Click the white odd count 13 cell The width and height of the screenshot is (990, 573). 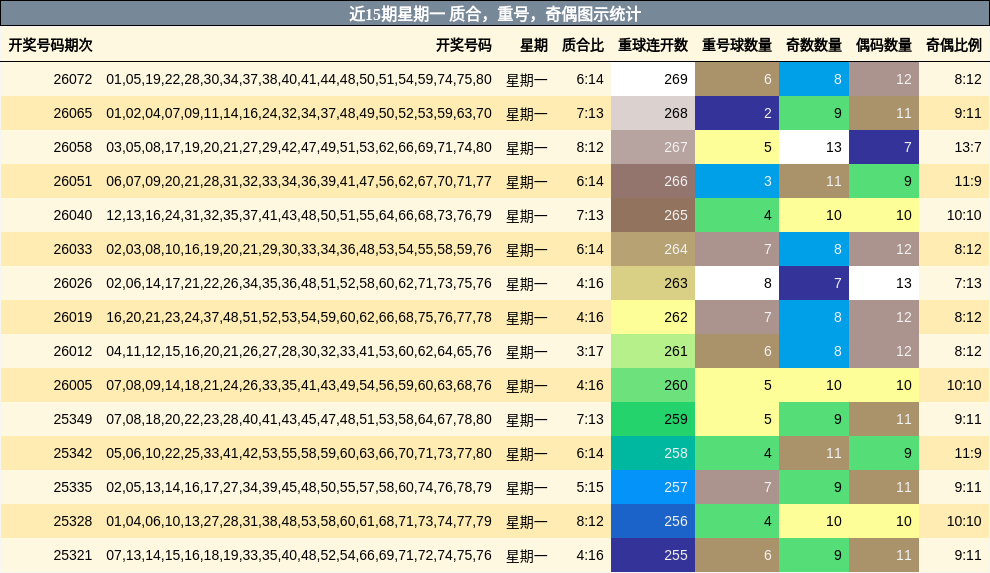pyautogui.click(x=814, y=147)
